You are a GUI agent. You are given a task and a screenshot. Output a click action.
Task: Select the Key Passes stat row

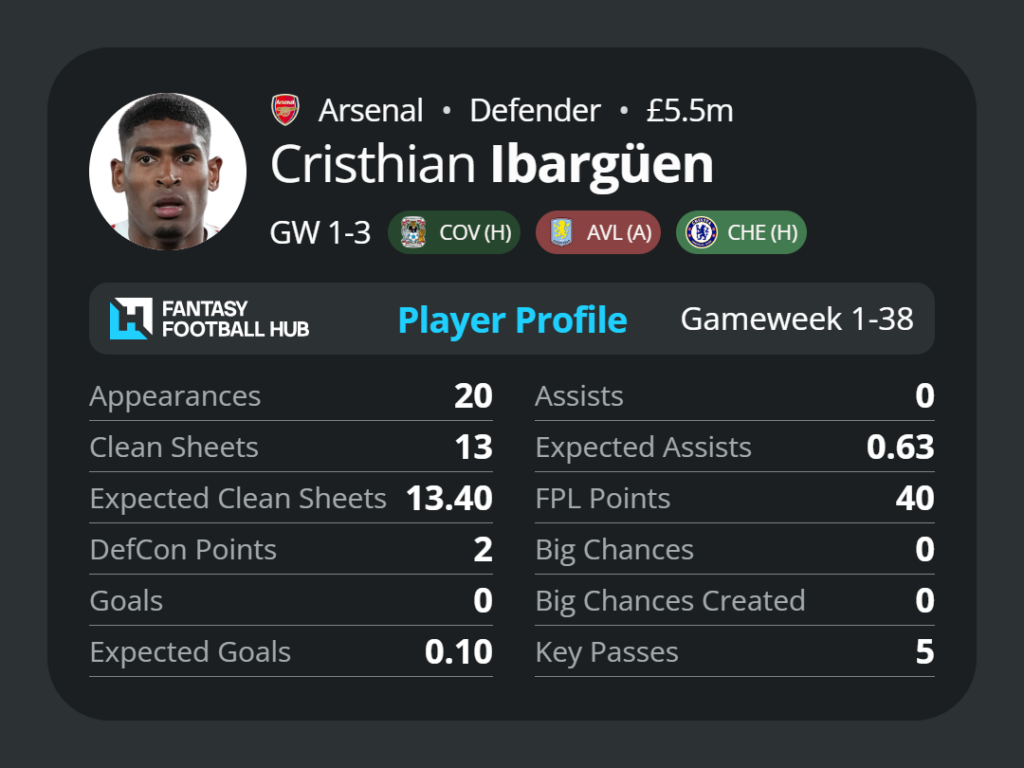pyautogui.click(x=735, y=652)
